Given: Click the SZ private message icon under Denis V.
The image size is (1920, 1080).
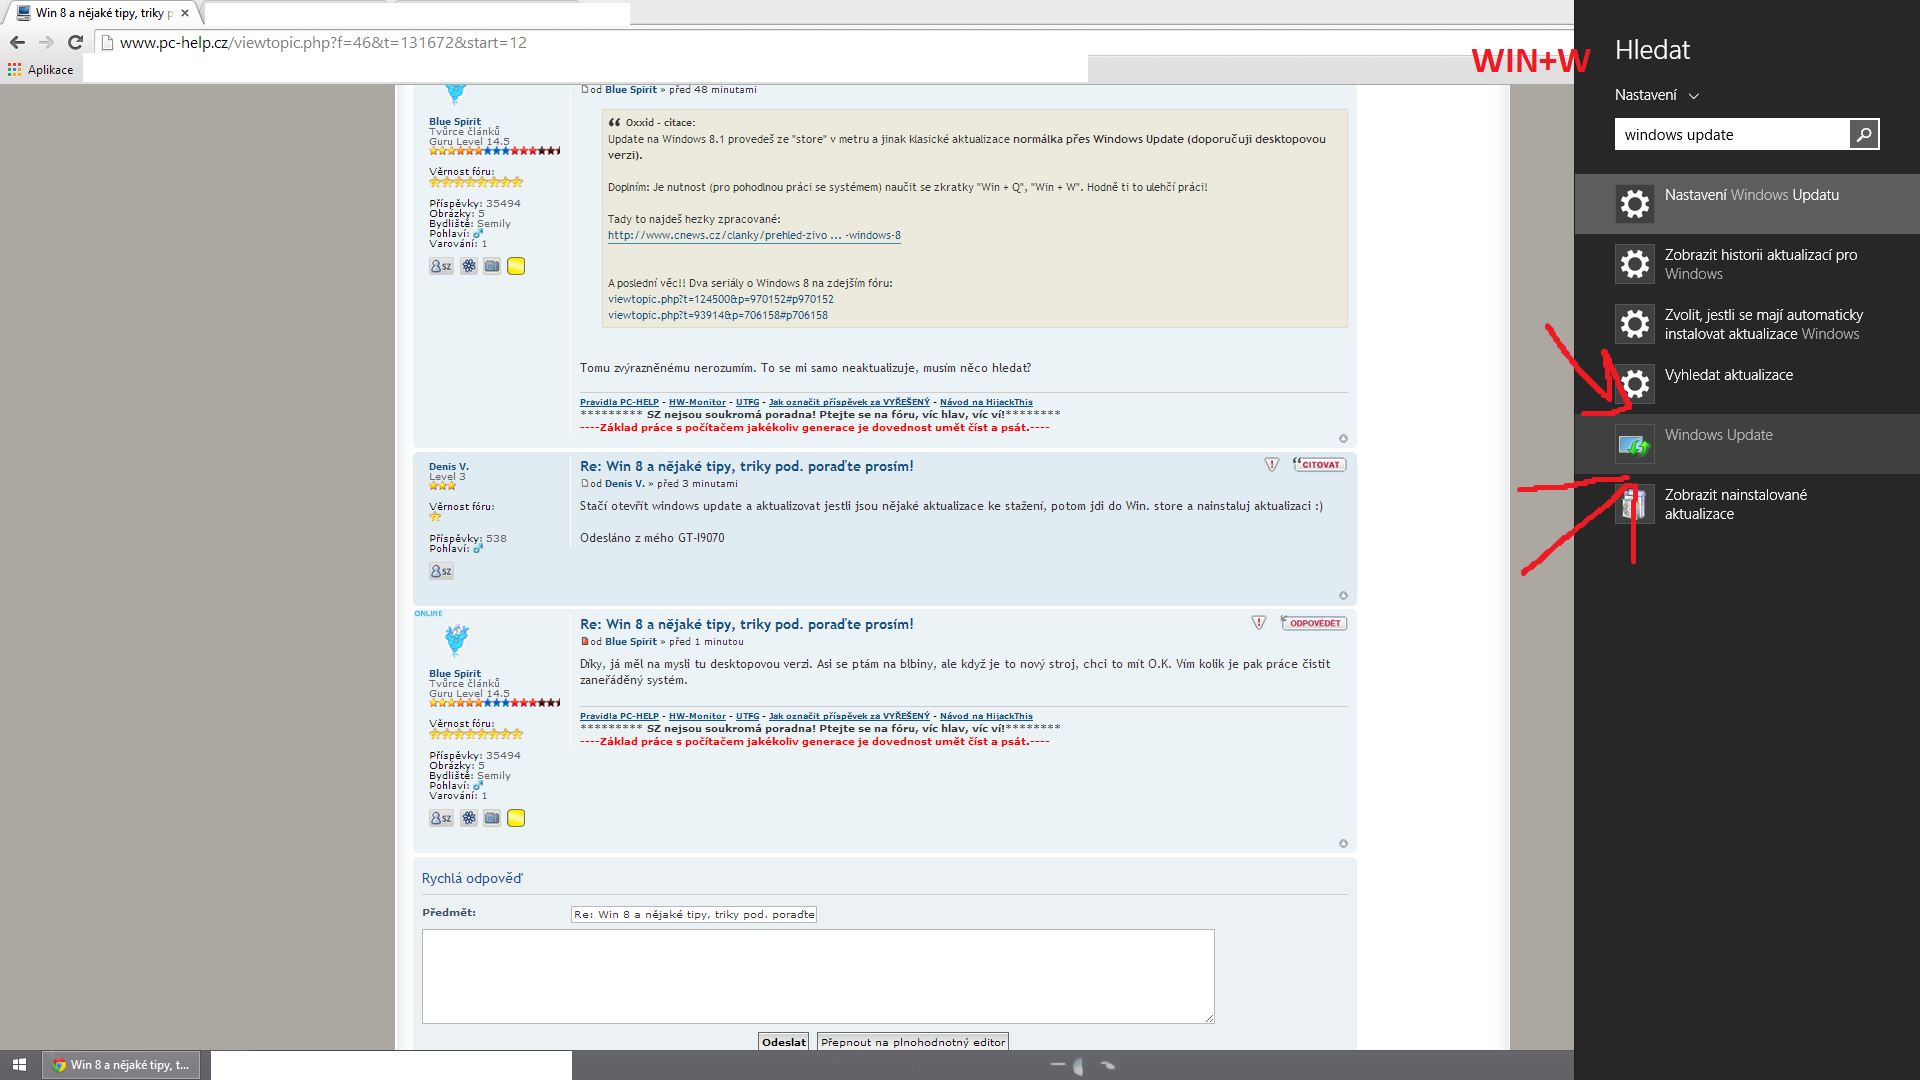Looking at the screenshot, I should pyautogui.click(x=441, y=572).
